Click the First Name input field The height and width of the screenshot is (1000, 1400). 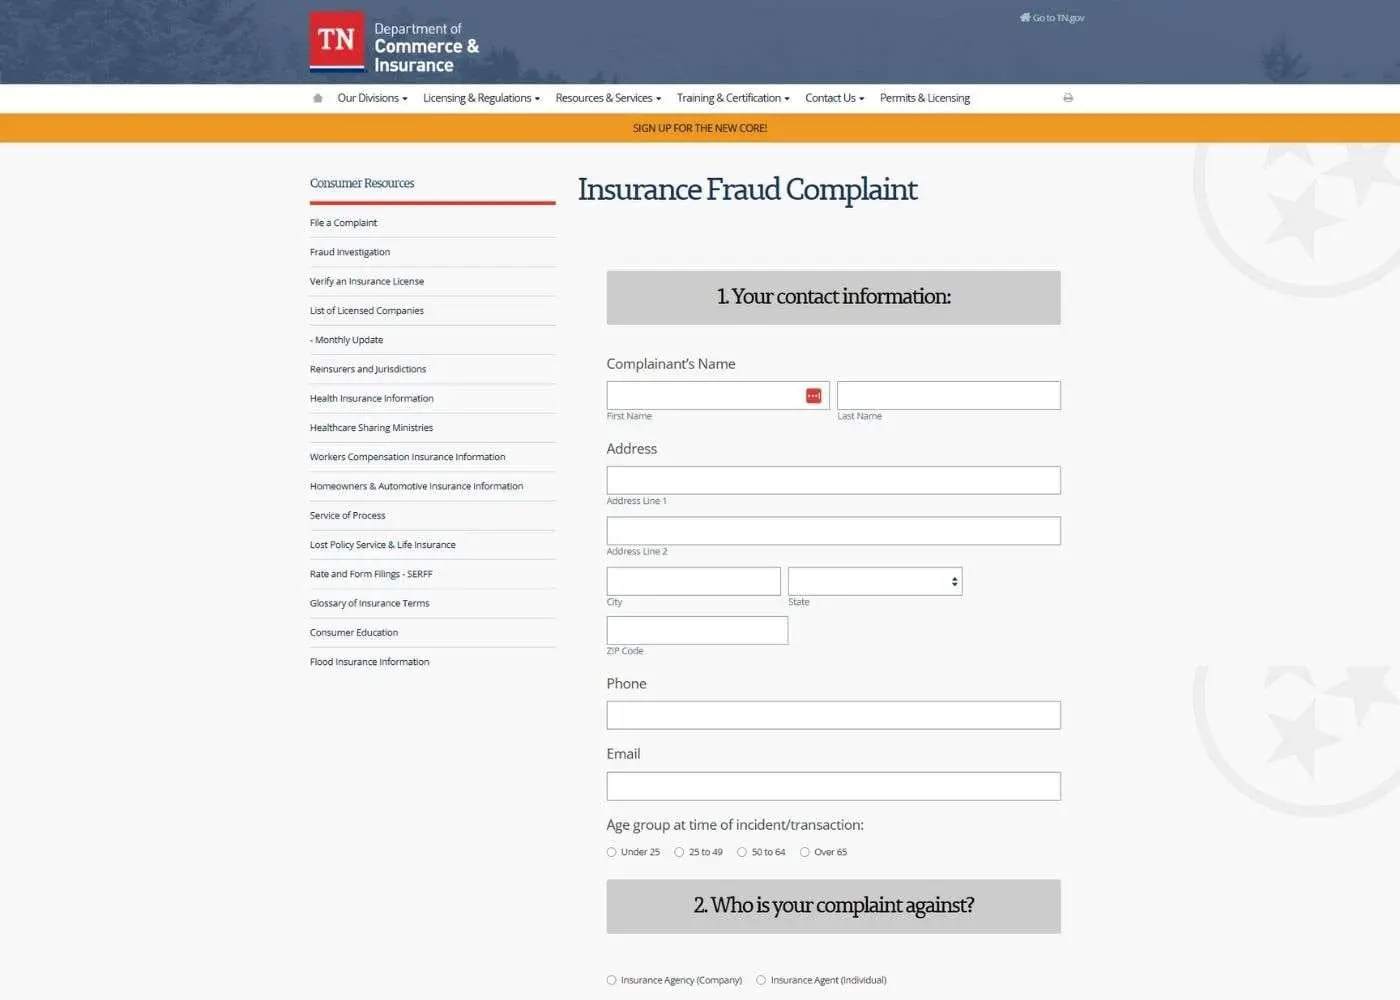717,395
